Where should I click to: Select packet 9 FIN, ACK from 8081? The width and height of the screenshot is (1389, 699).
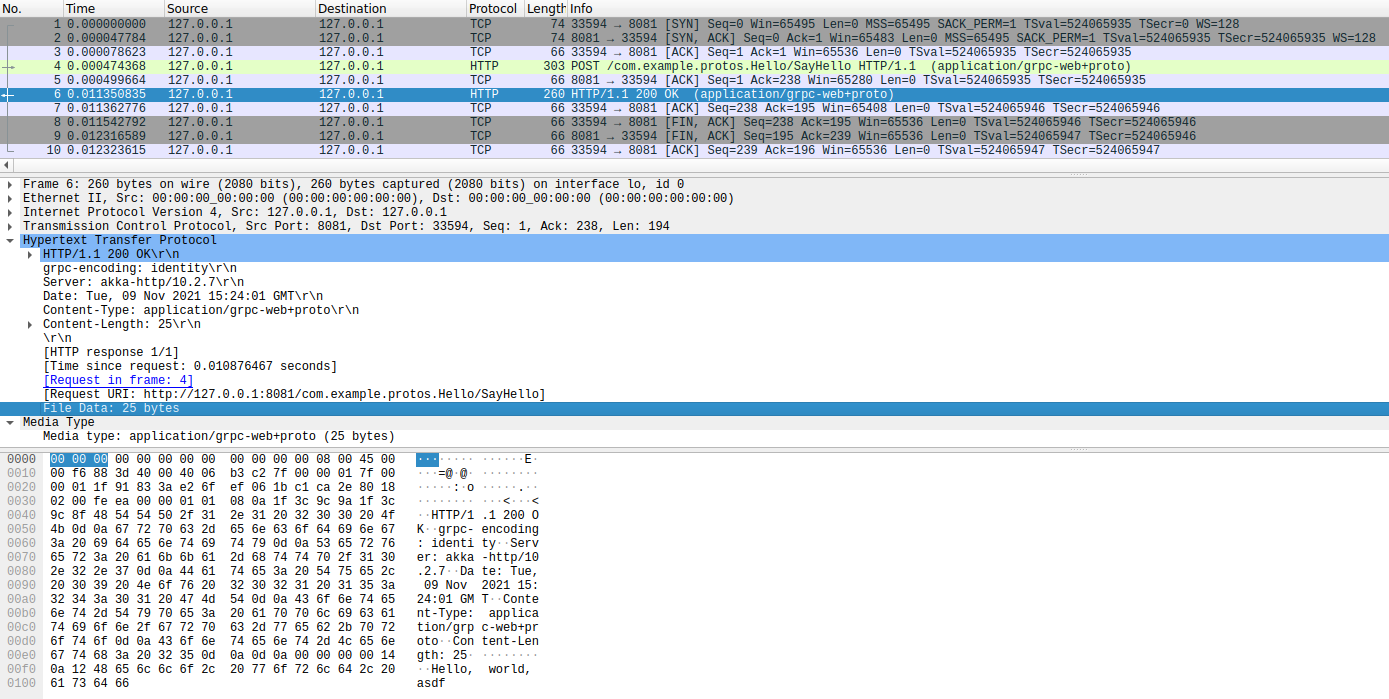(694, 135)
